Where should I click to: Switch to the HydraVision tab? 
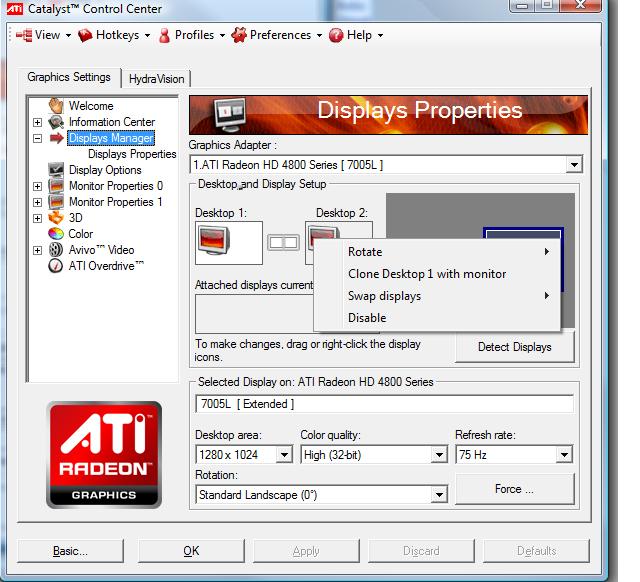pos(156,79)
